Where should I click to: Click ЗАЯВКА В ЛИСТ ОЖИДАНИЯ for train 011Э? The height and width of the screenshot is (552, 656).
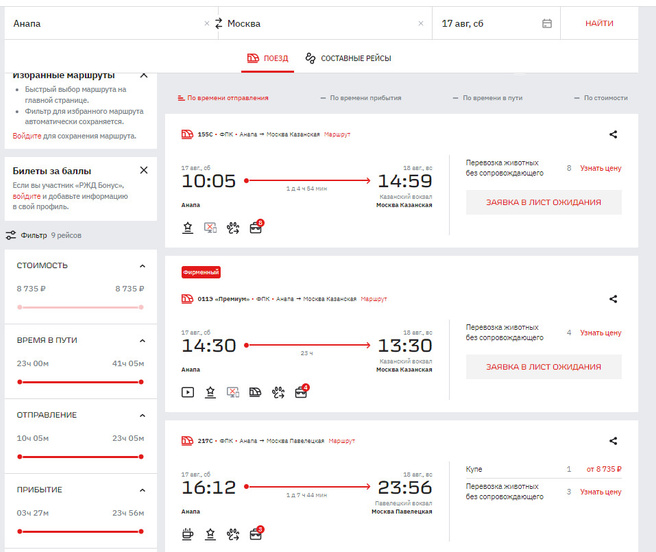click(x=543, y=367)
